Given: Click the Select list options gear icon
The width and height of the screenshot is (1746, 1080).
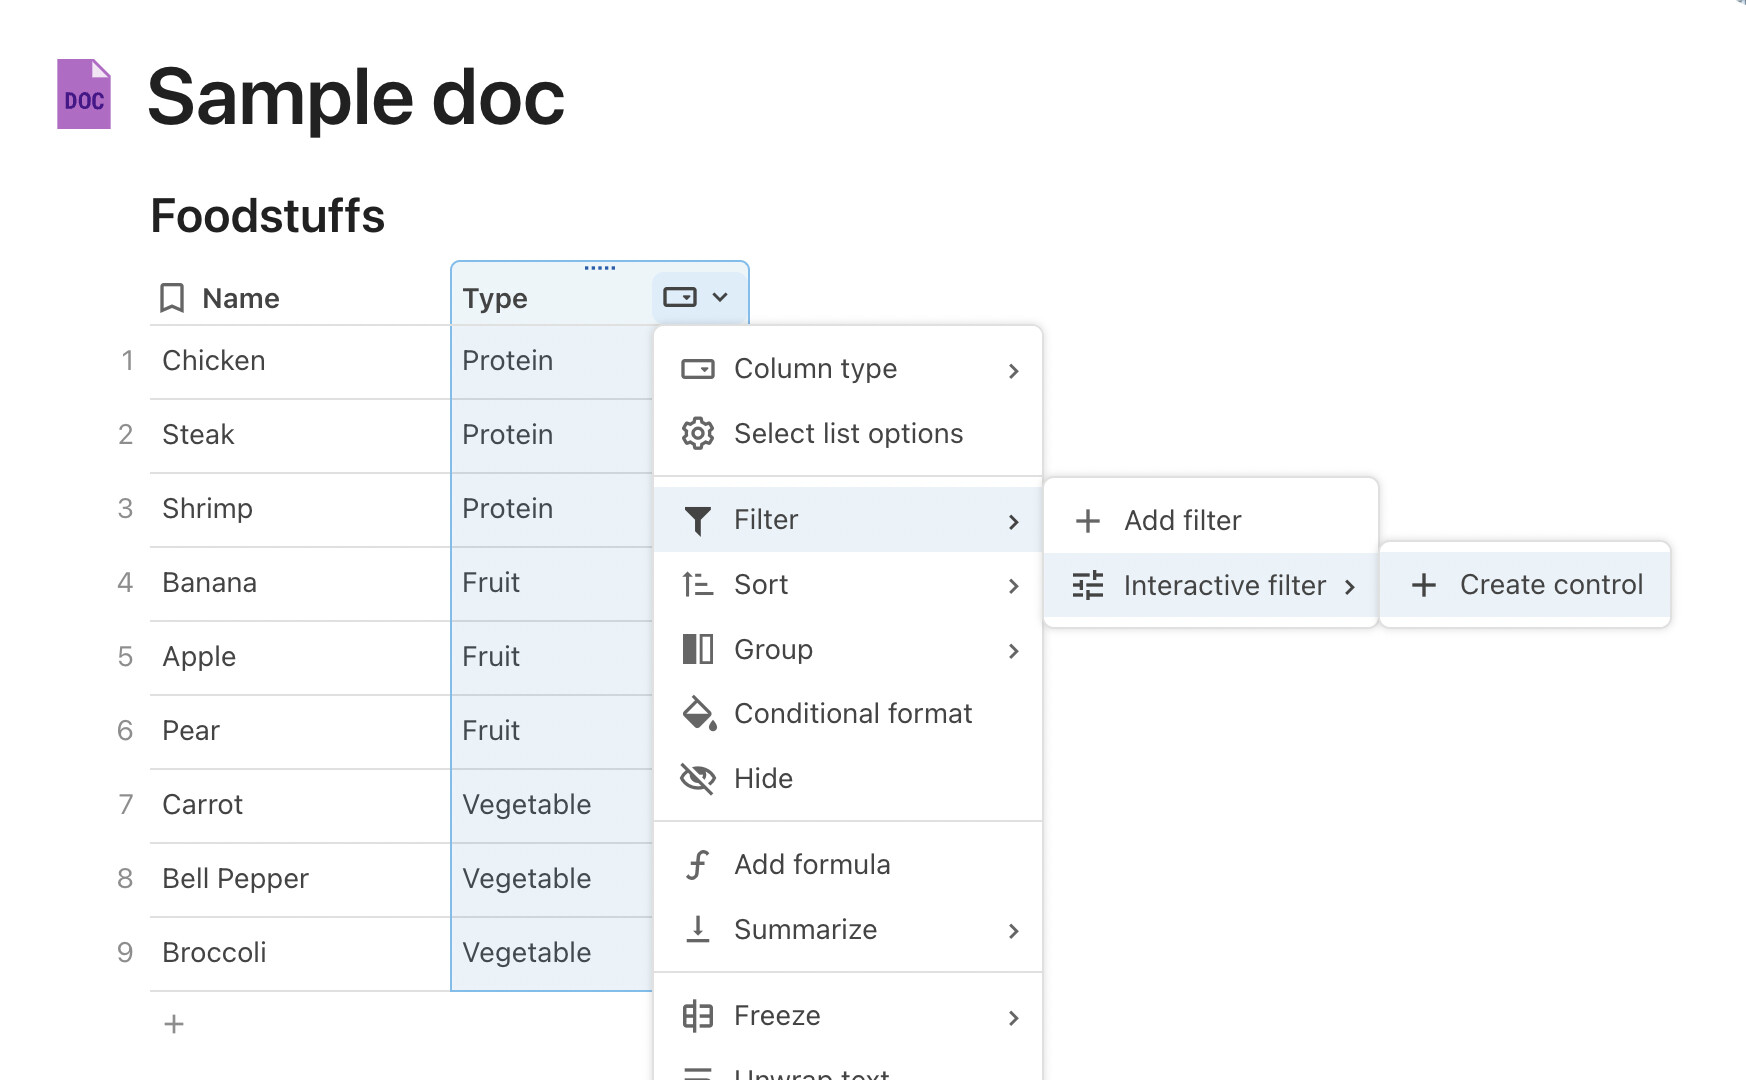Looking at the screenshot, I should click(697, 434).
